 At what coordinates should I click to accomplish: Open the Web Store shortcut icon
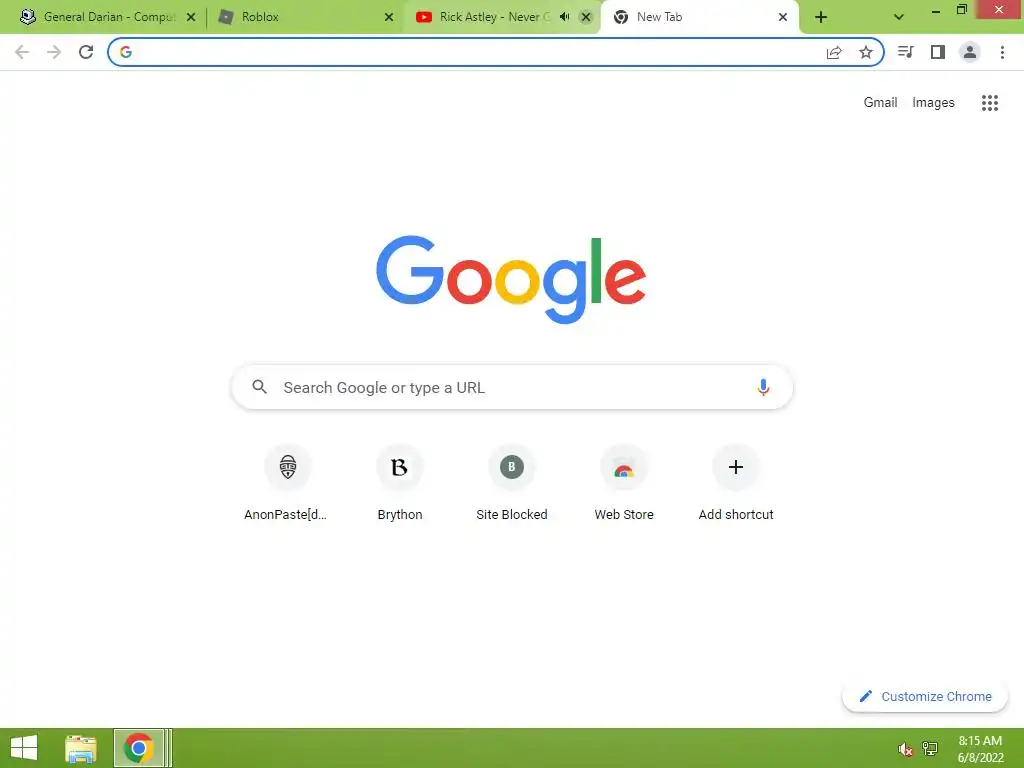tap(624, 467)
